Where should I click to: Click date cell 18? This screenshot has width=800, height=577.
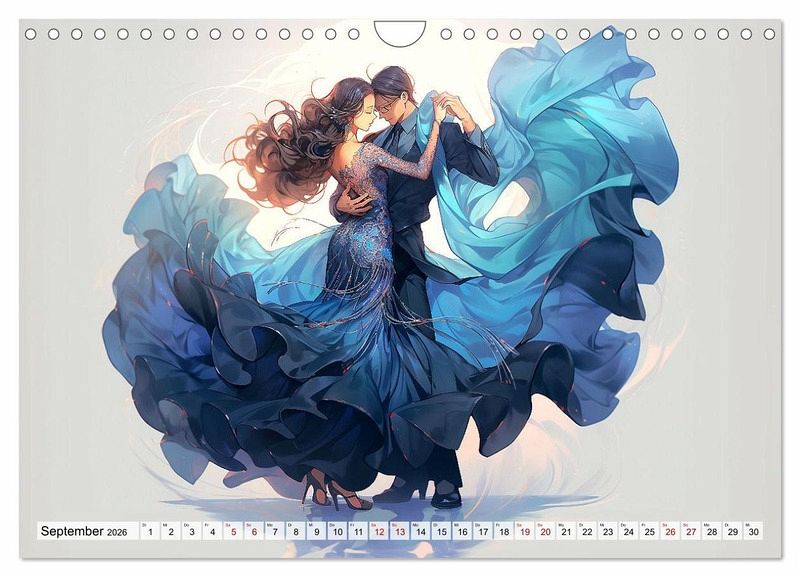(504, 531)
